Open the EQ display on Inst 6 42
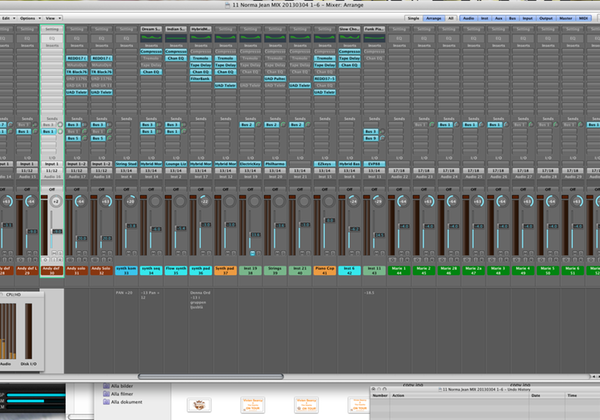This screenshot has width=600, height=420. (x=349, y=38)
